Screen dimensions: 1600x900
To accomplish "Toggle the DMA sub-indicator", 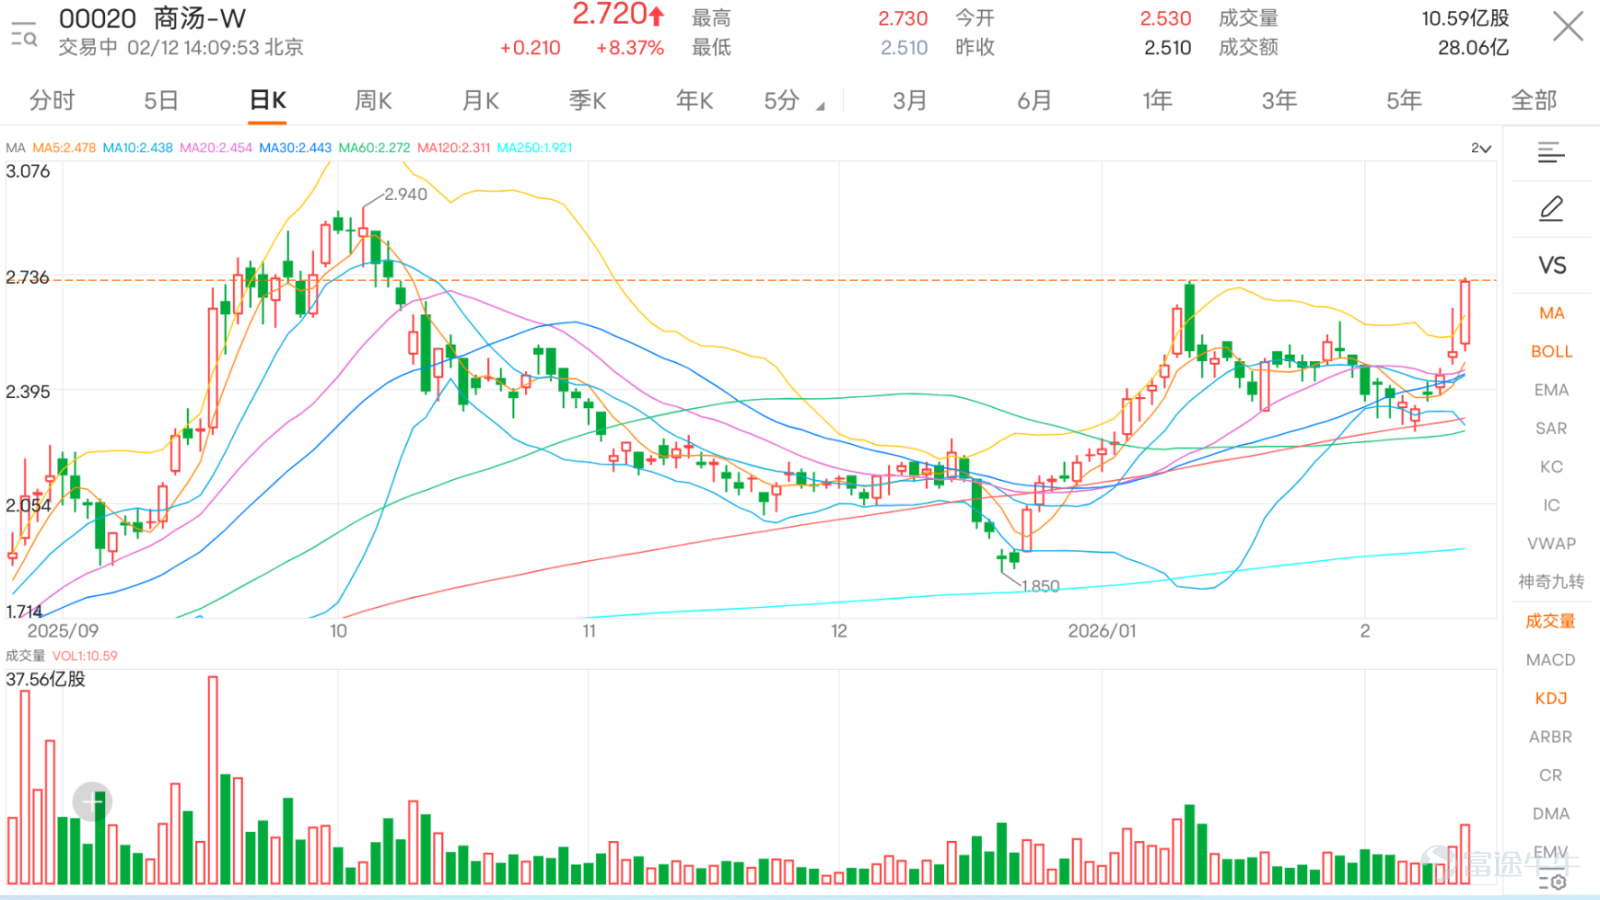I will (1551, 814).
